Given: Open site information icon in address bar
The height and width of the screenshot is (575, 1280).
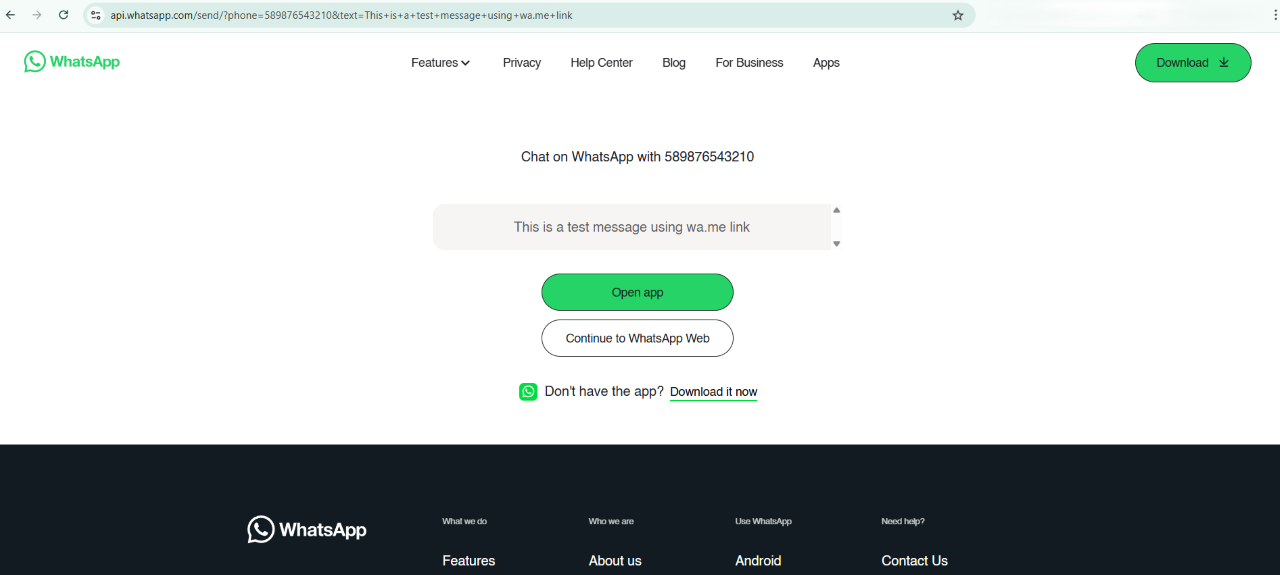Looking at the screenshot, I should (x=96, y=15).
